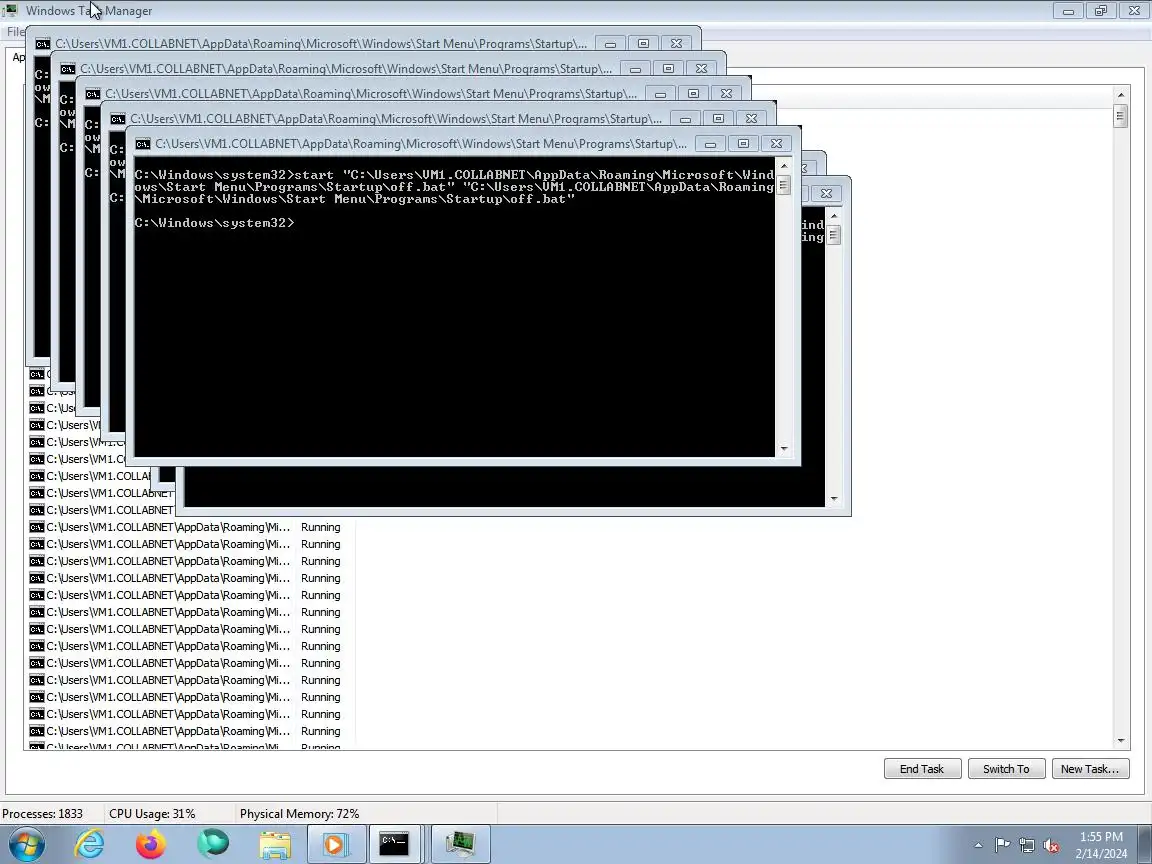Viewport: 1152px width, 864px height.
Task: Click the Show Desktop strip beside the clock
Action: pyautogui.click(x=1145, y=844)
